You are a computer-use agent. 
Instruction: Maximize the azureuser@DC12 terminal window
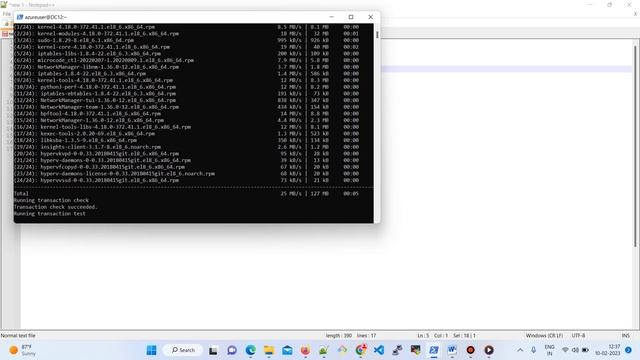(351, 17)
